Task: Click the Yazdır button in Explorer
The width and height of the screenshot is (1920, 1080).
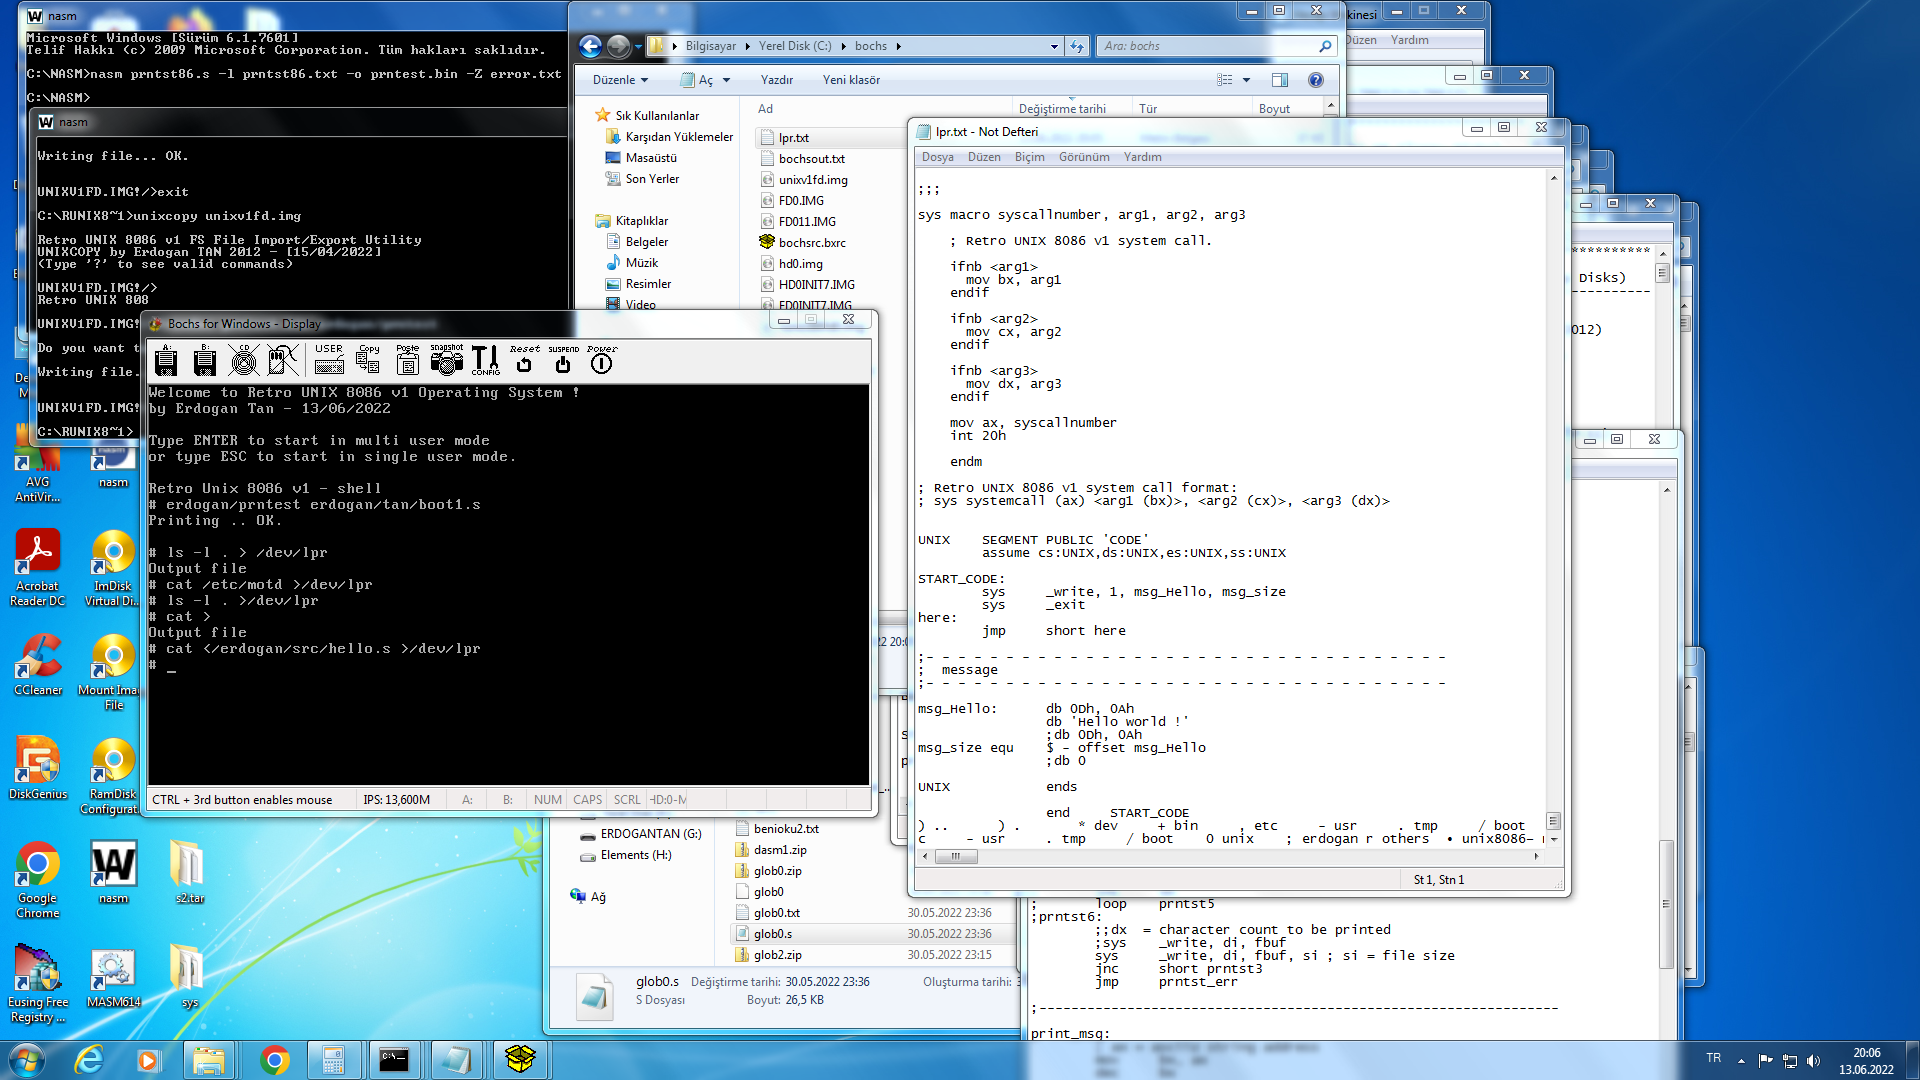Action: pyautogui.click(x=776, y=80)
